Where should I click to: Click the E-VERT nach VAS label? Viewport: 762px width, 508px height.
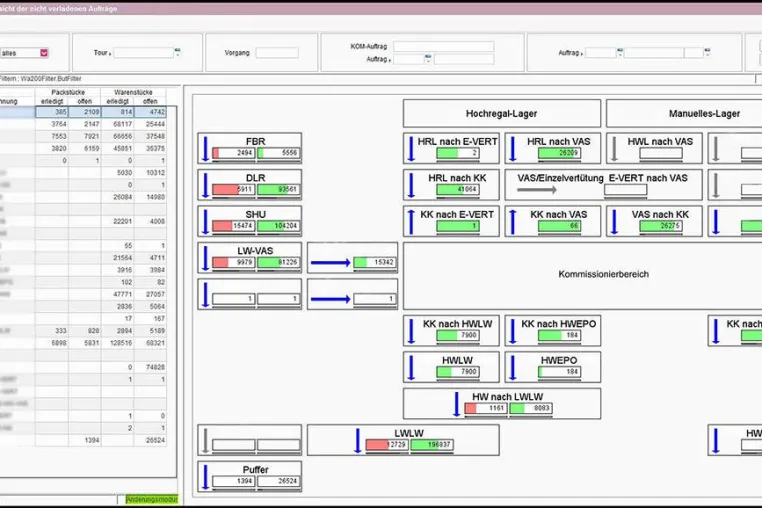(648, 178)
